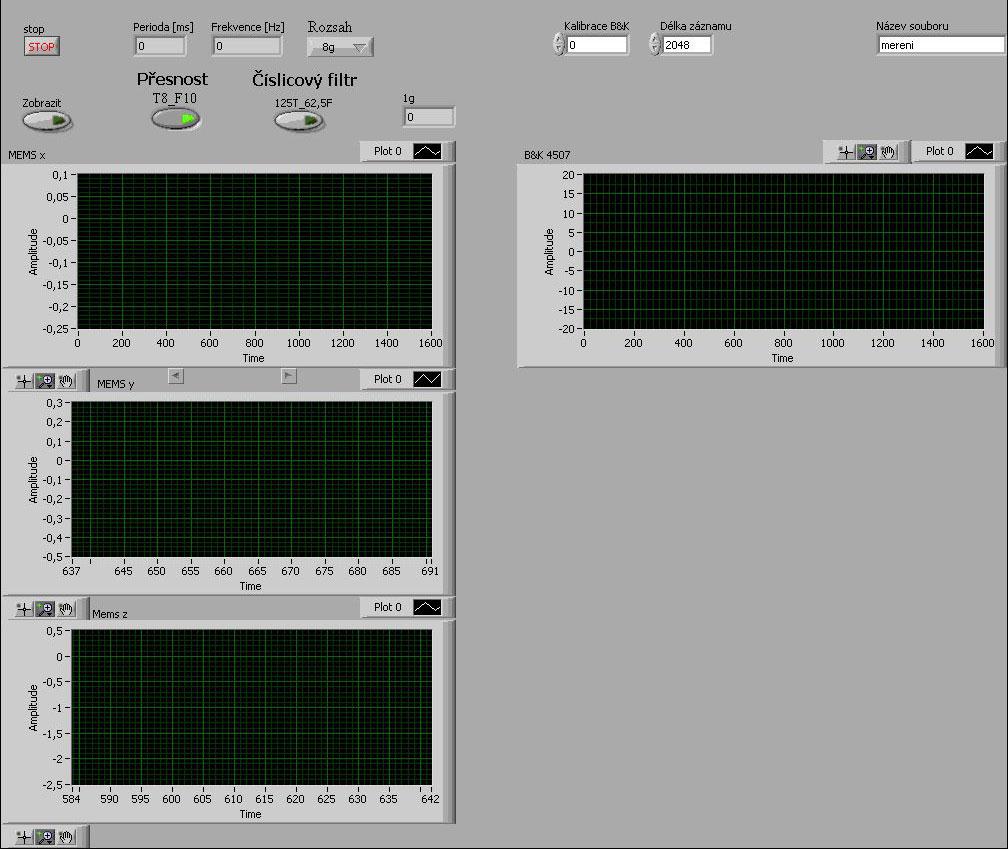
Task: Click the 20 y-axis maximum of B&K 4507 graph
Action: click(x=568, y=175)
